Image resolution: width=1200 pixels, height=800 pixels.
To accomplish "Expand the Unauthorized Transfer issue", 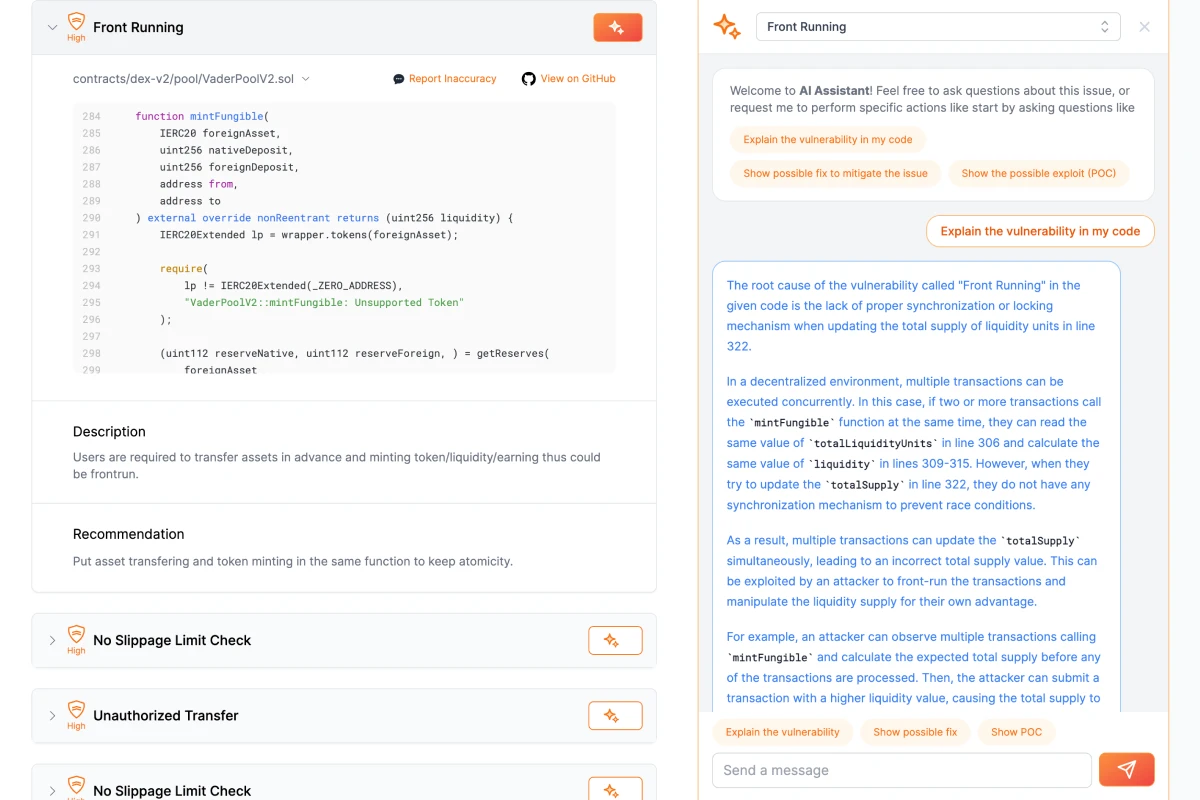I will pos(53,716).
